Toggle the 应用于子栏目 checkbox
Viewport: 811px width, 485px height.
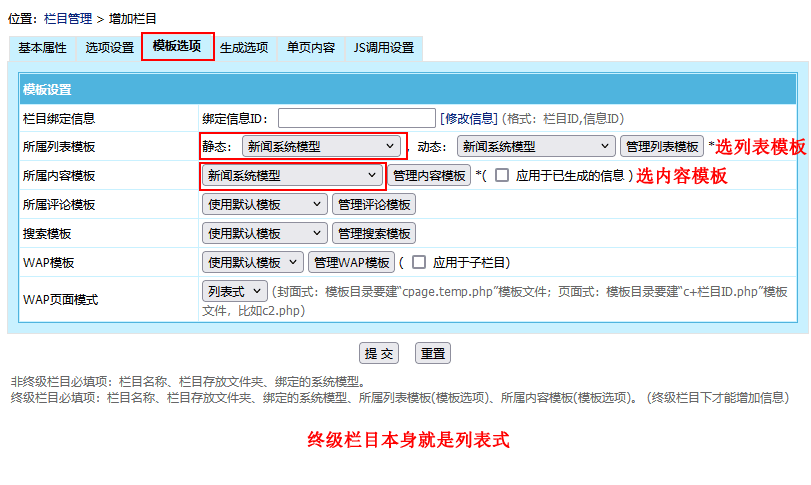tap(419, 263)
